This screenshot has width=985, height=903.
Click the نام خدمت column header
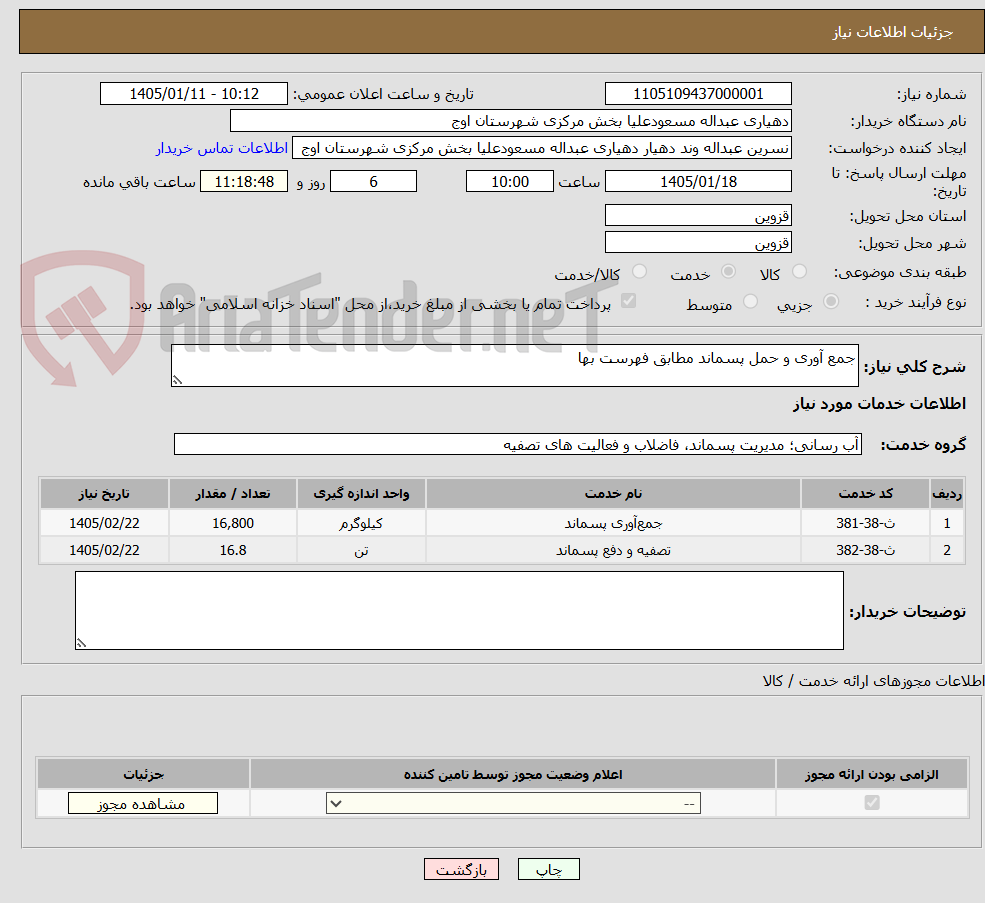[613, 494]
